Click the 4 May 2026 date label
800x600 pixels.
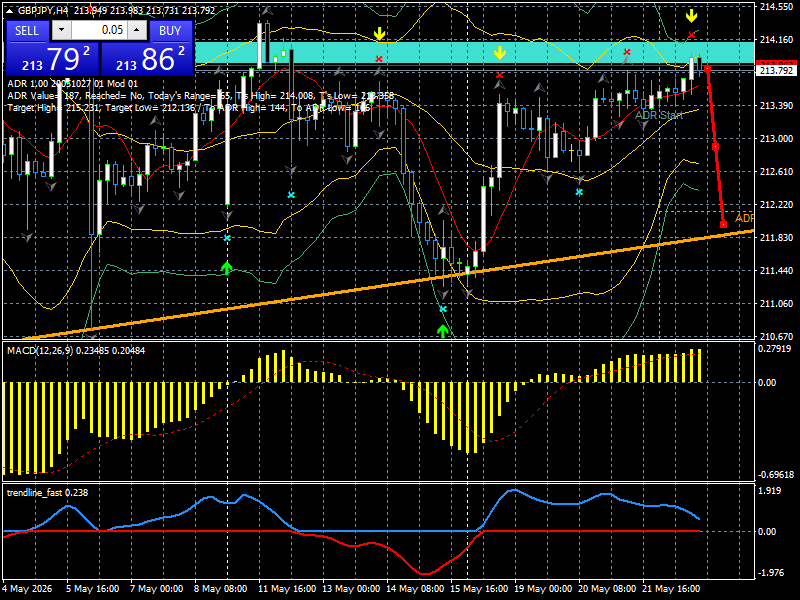click(27, 589)
